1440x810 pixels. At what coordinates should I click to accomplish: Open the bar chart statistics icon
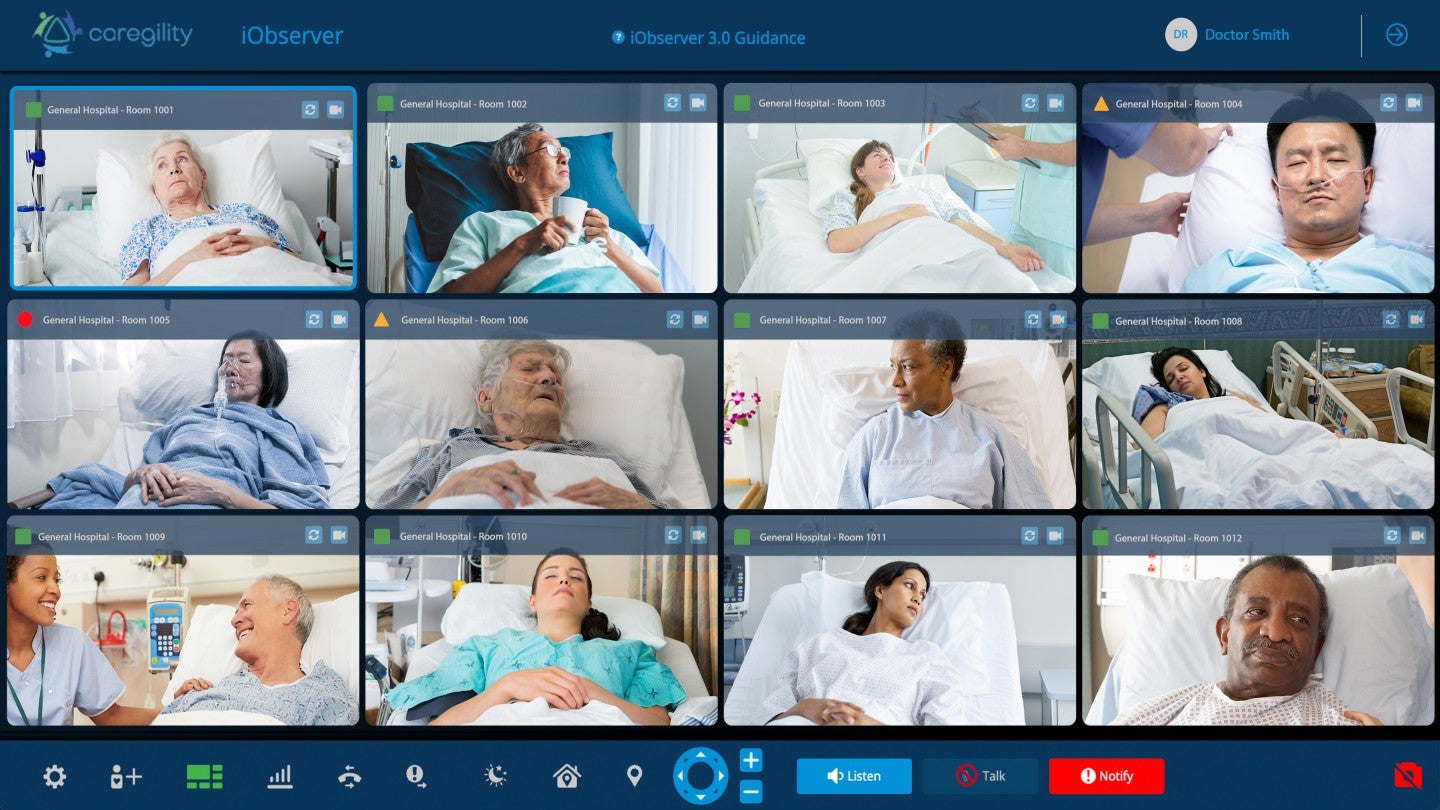(x=280, y=776)
